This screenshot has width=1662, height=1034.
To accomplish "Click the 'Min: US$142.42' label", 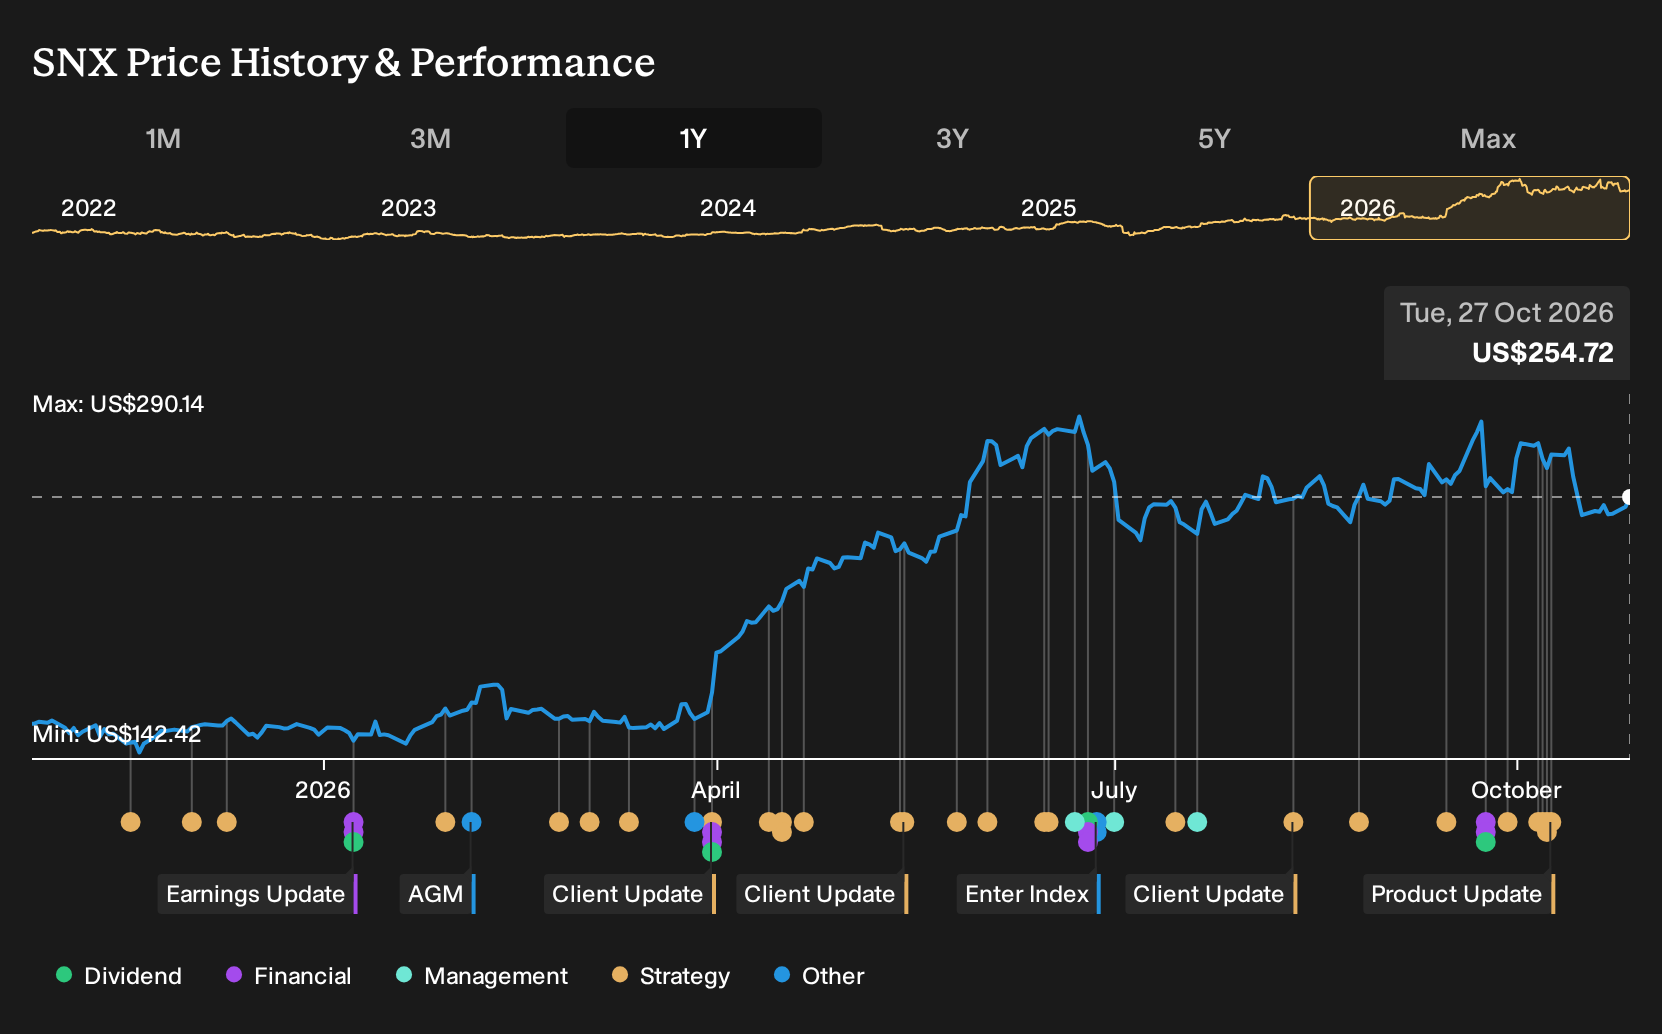I will pyautogui.click(x=117, y=734).
